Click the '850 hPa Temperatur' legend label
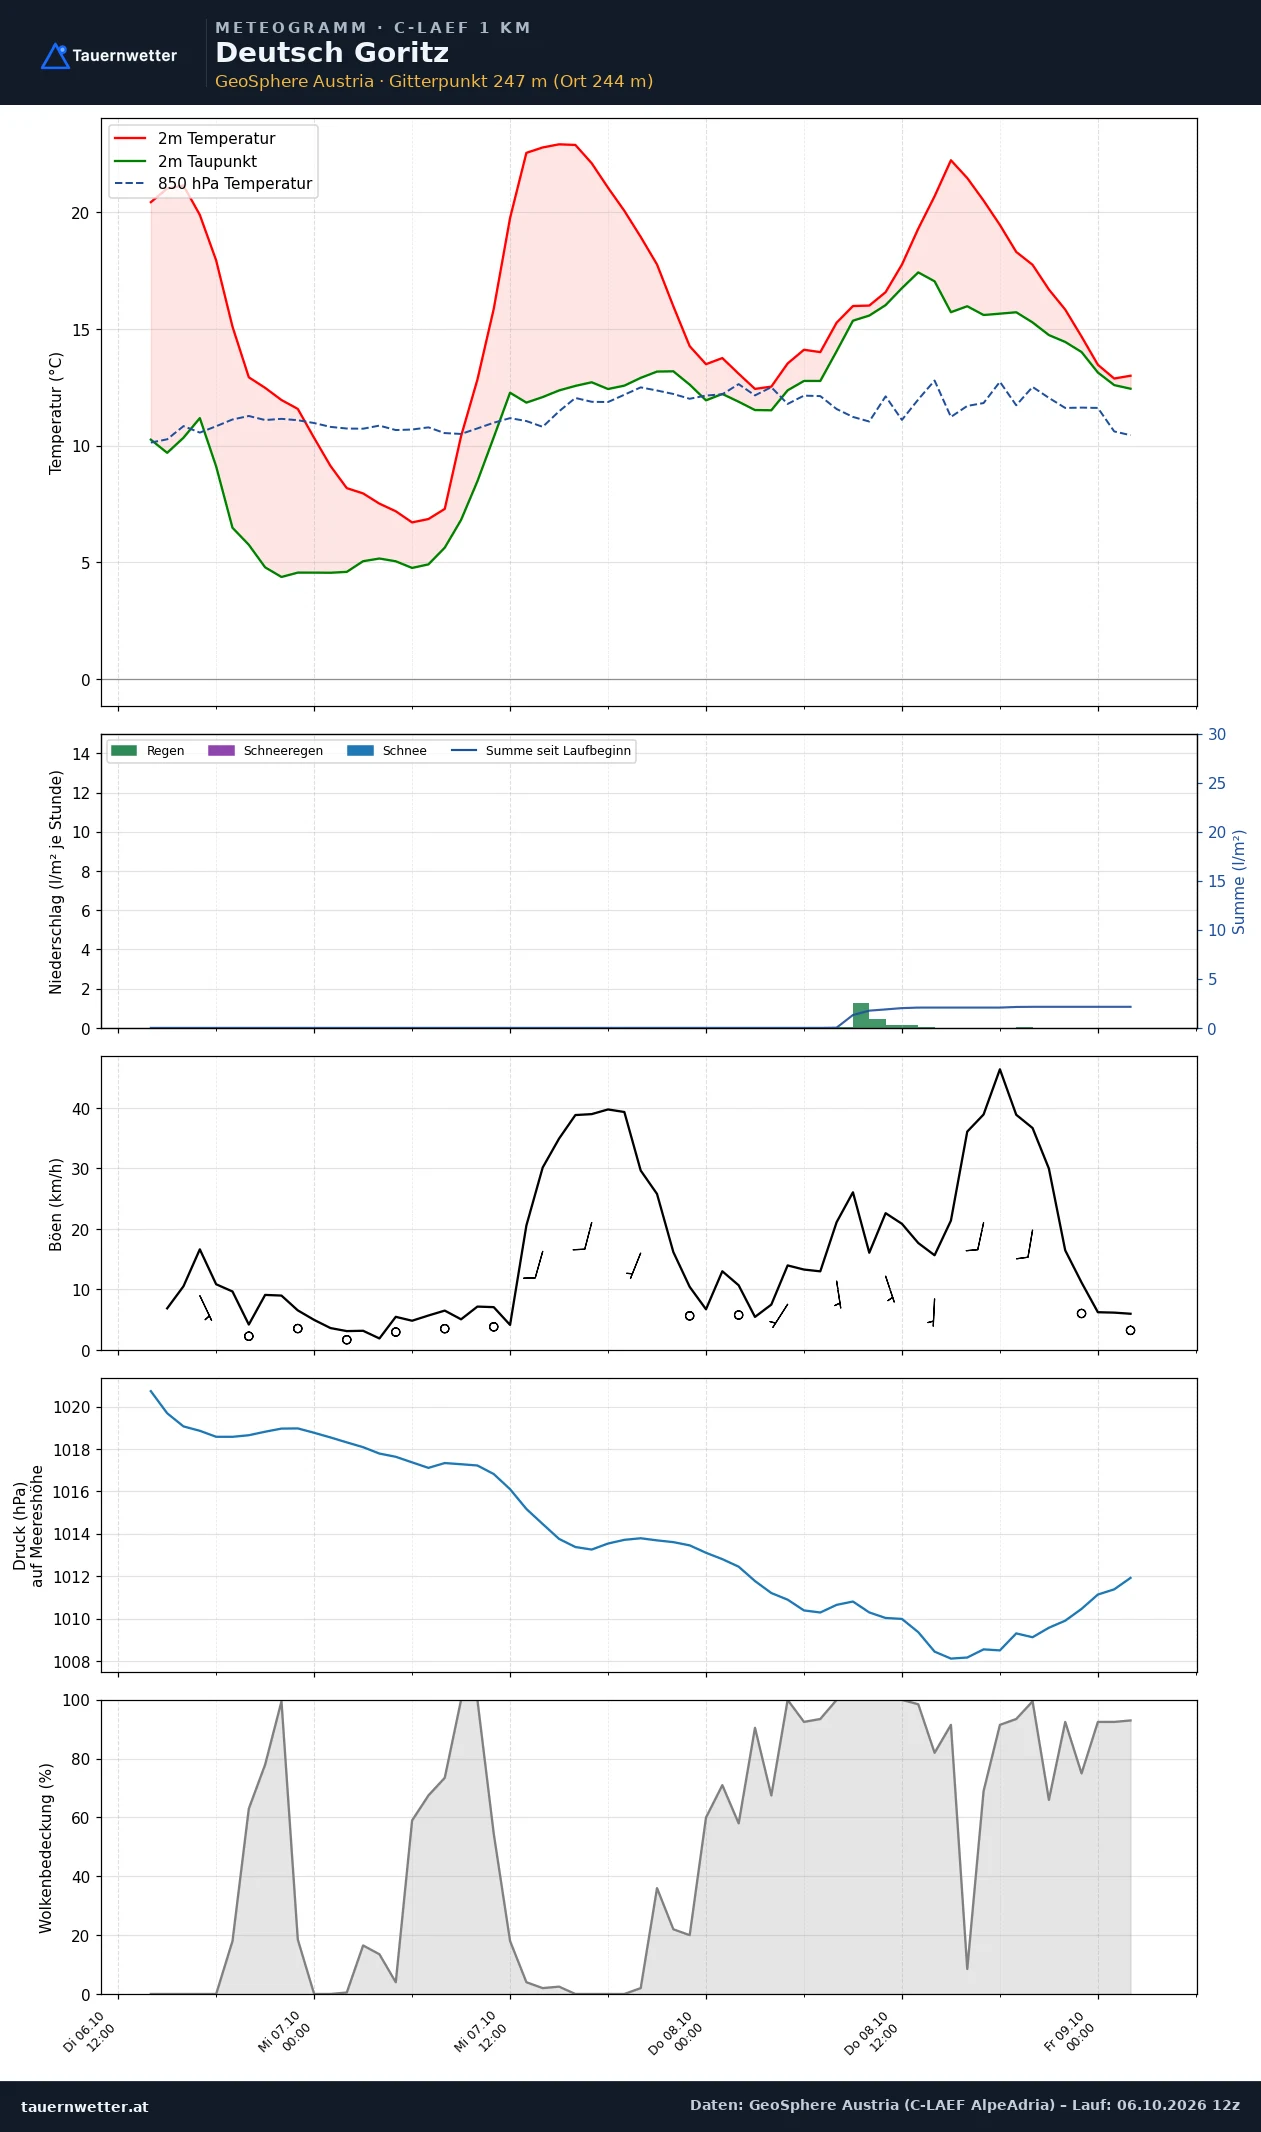 [x=235, y=184]
